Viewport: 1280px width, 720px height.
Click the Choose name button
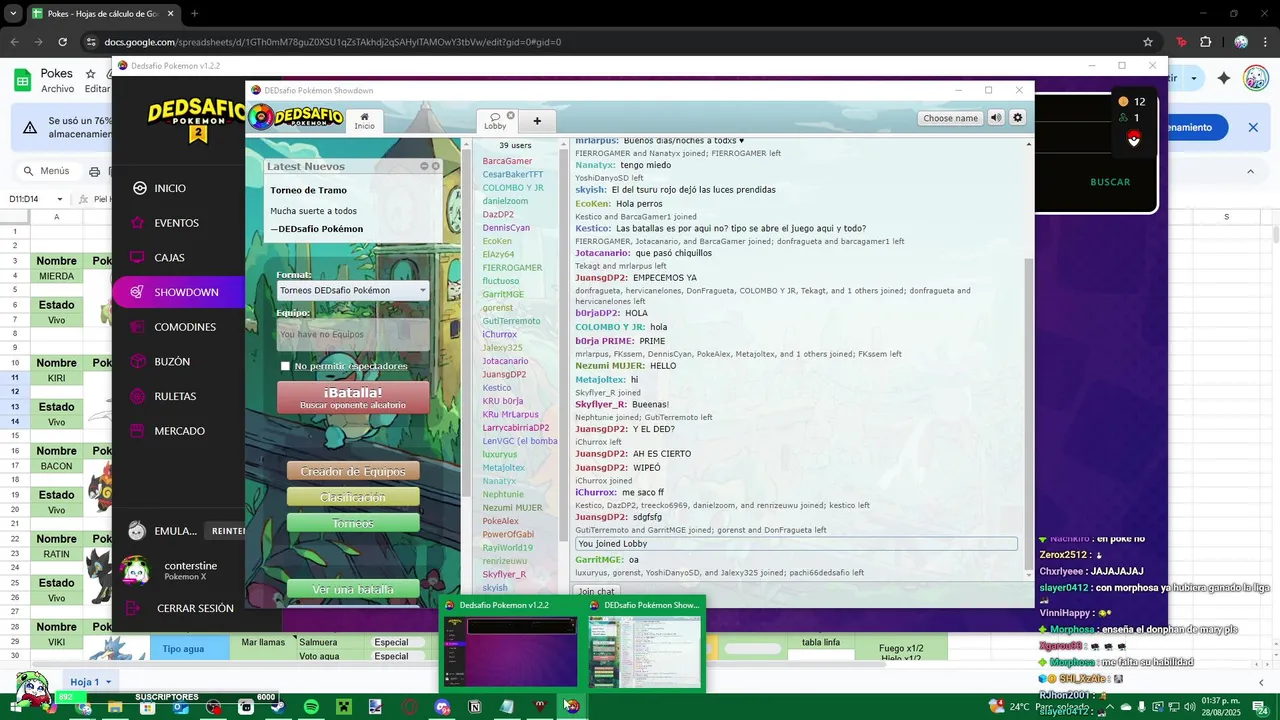pyautogui.click(x=950, y=118)
